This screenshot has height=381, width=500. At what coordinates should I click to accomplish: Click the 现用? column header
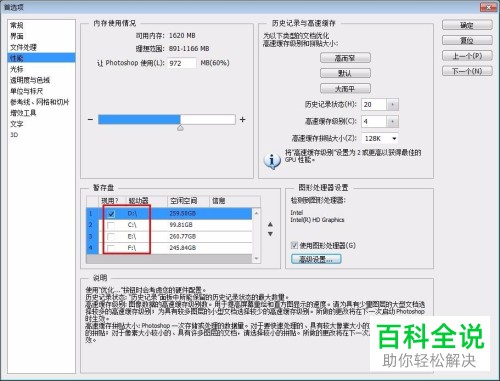[x=112, y=201]
